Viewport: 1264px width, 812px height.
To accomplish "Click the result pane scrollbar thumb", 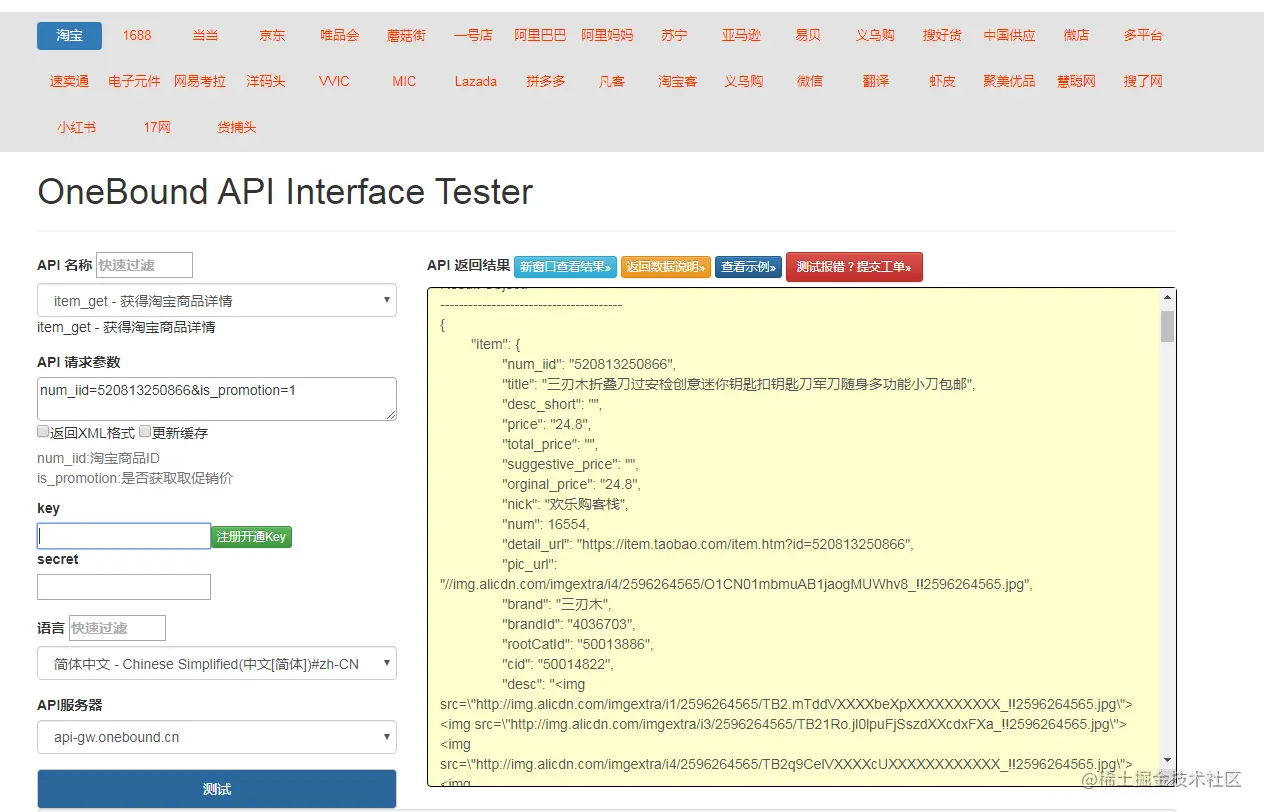I will 1167,326.
